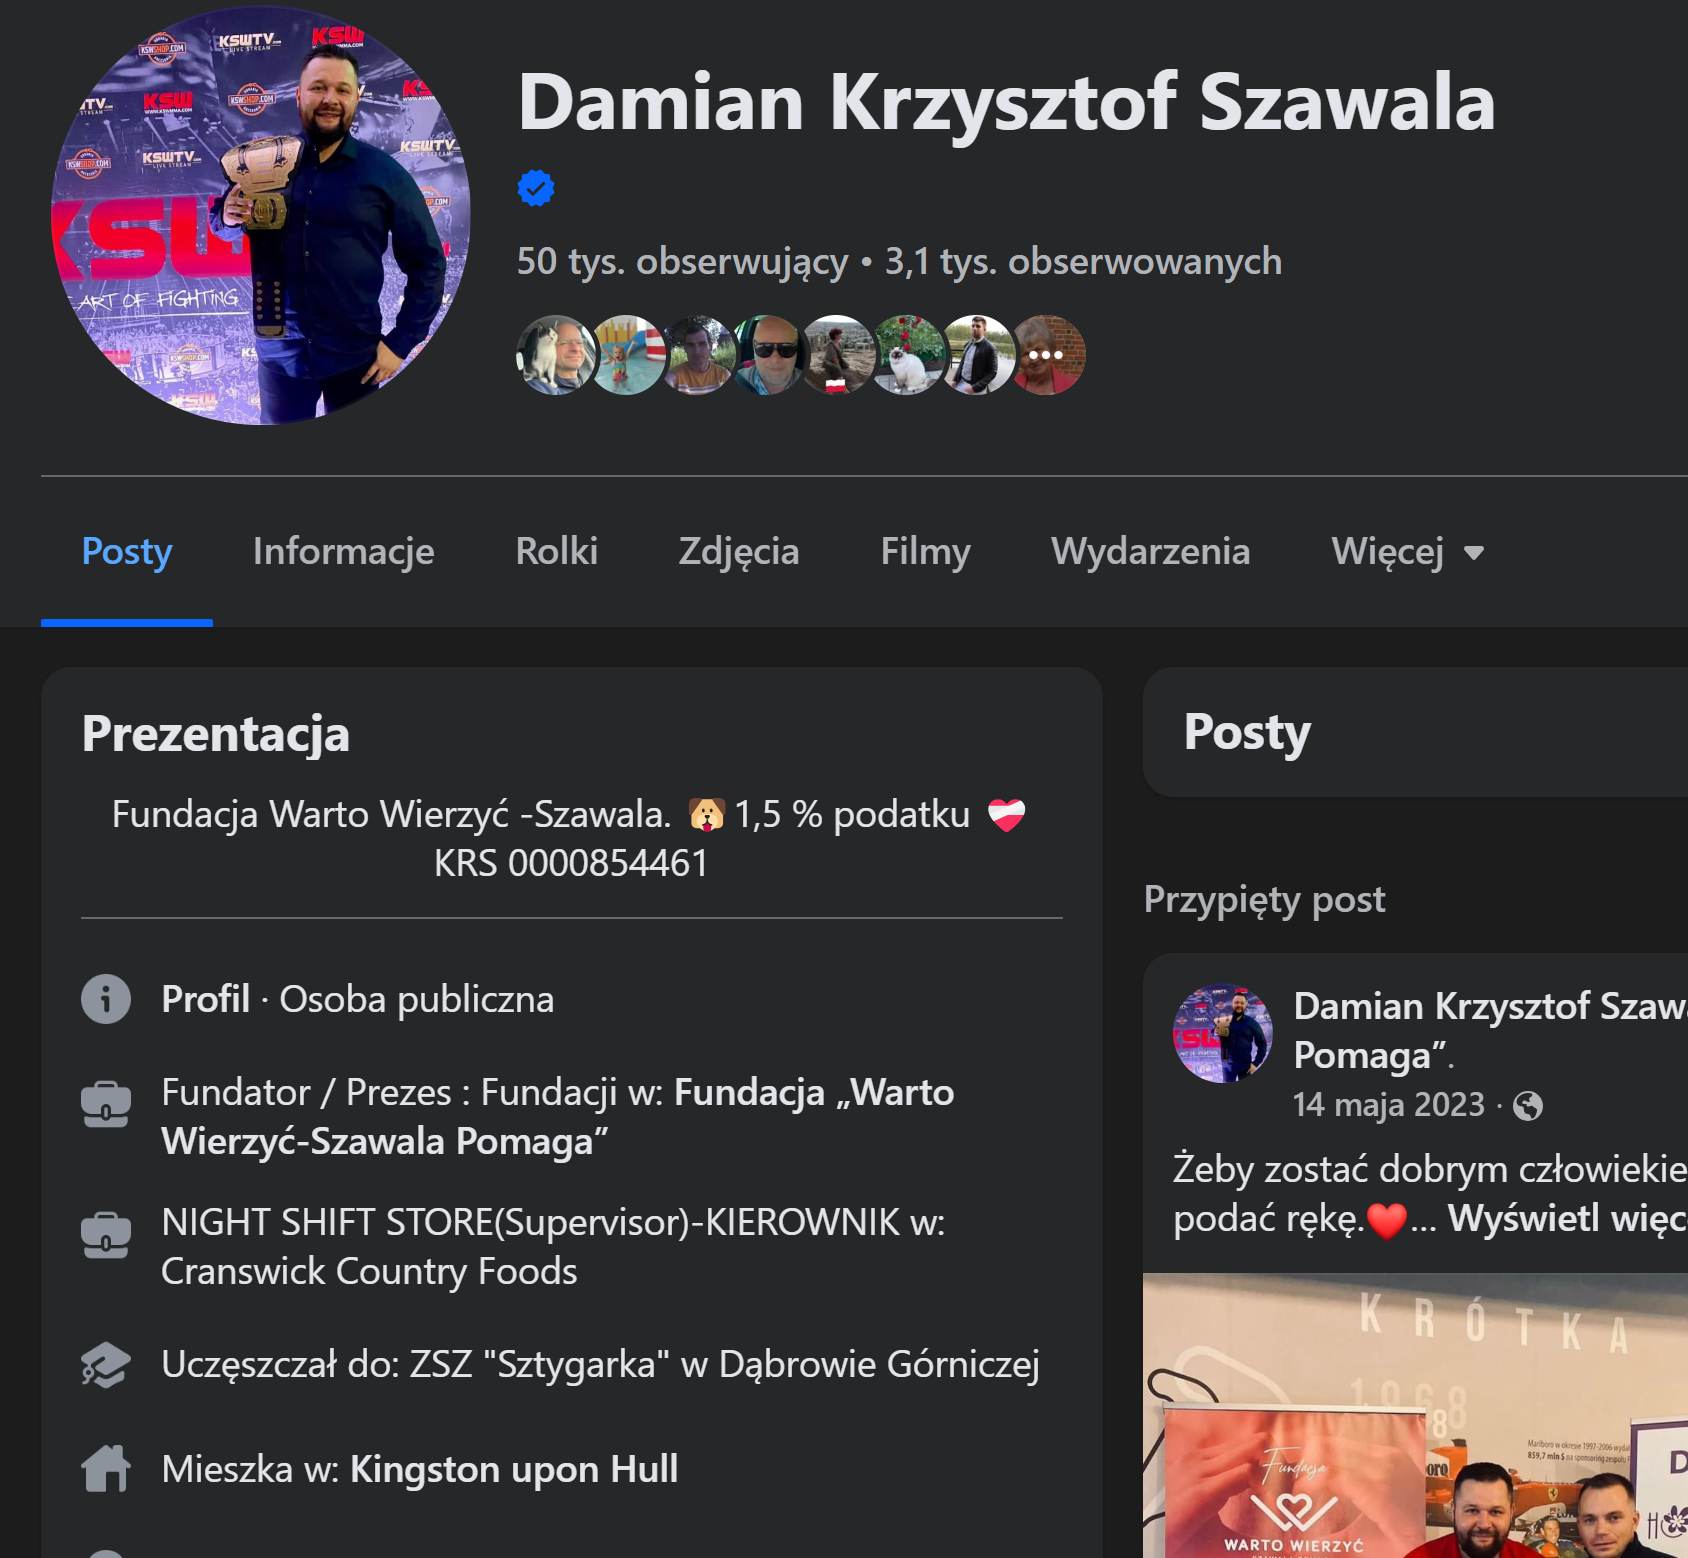Click 50 tys. obserwujący followers link

click(x=682, y=261)
